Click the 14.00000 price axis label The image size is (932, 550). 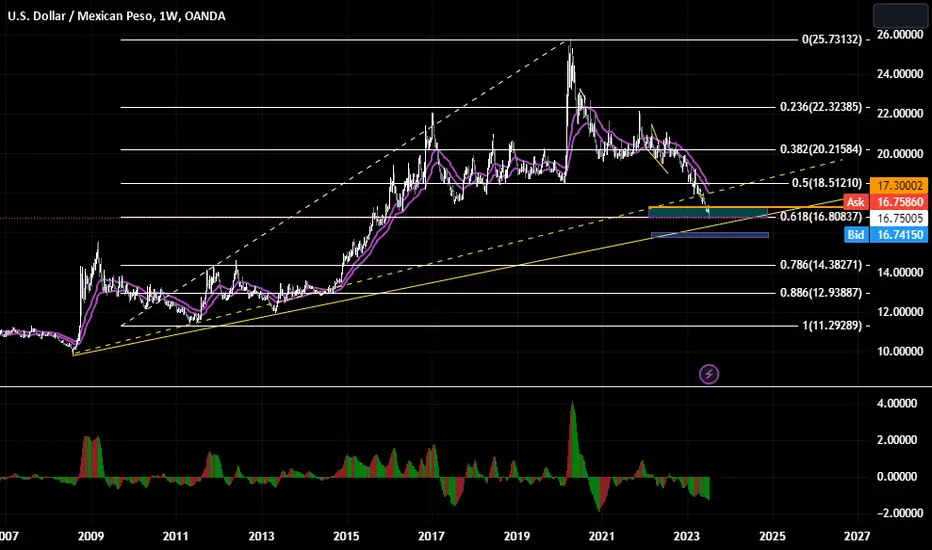[900, 272]
